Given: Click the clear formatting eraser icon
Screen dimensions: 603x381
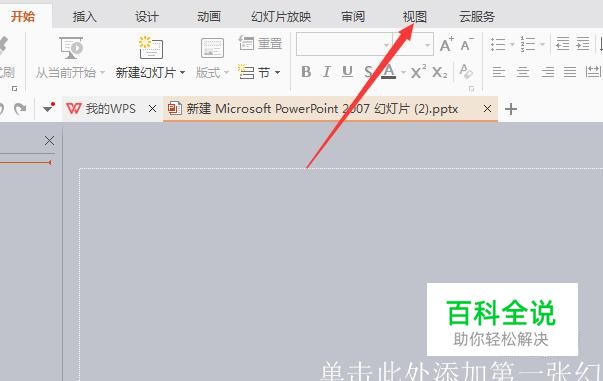Looking at the screenshot, I should click(x=466, y=72).
